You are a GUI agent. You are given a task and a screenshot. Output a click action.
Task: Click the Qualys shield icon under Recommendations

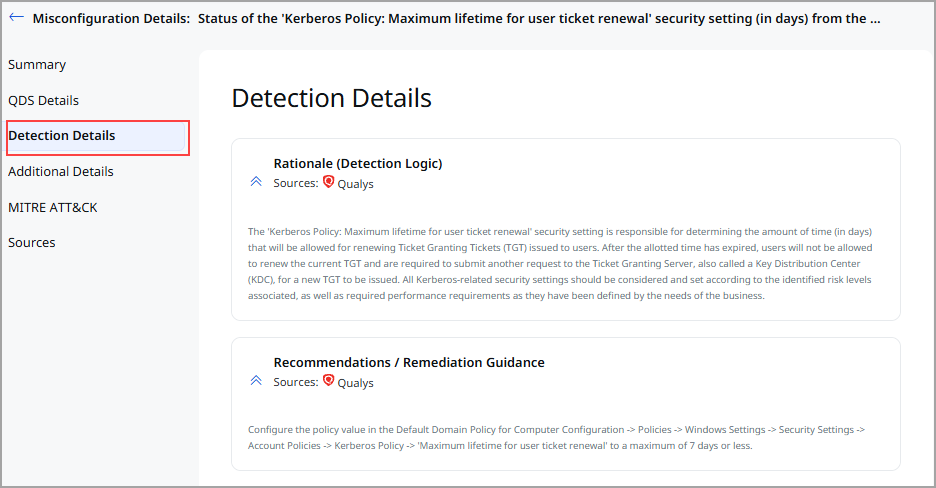(x=328, y=382)
